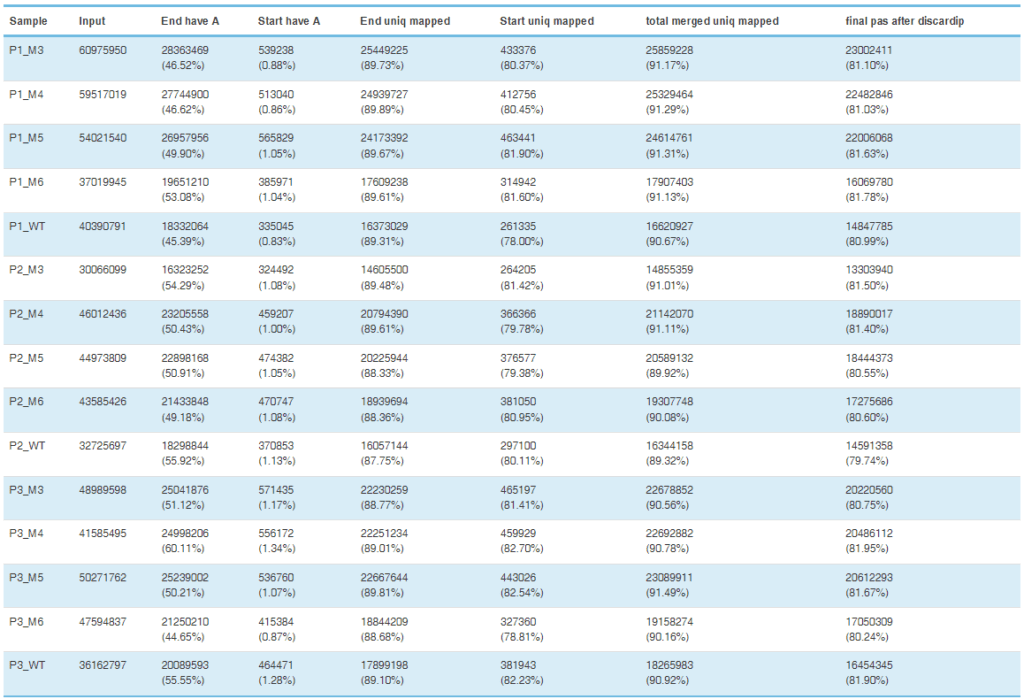Select the 'End have A' column header
The height and width of the screenshot is (699, 1024).
tap(188, 21)
